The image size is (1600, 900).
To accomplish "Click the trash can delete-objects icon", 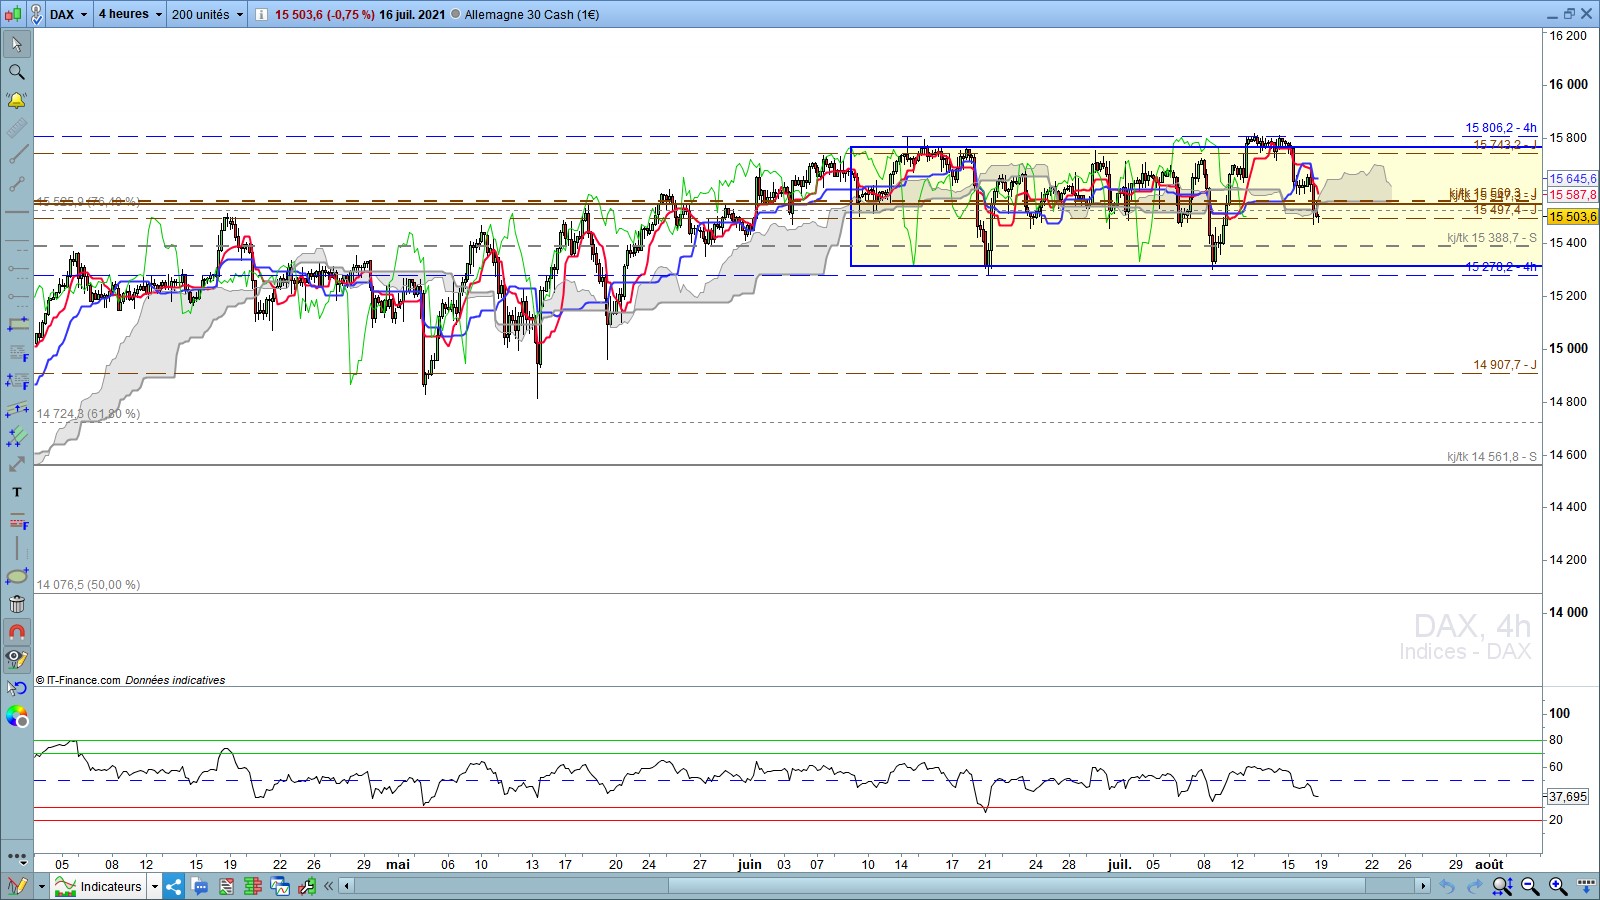I will pos(17,604).
